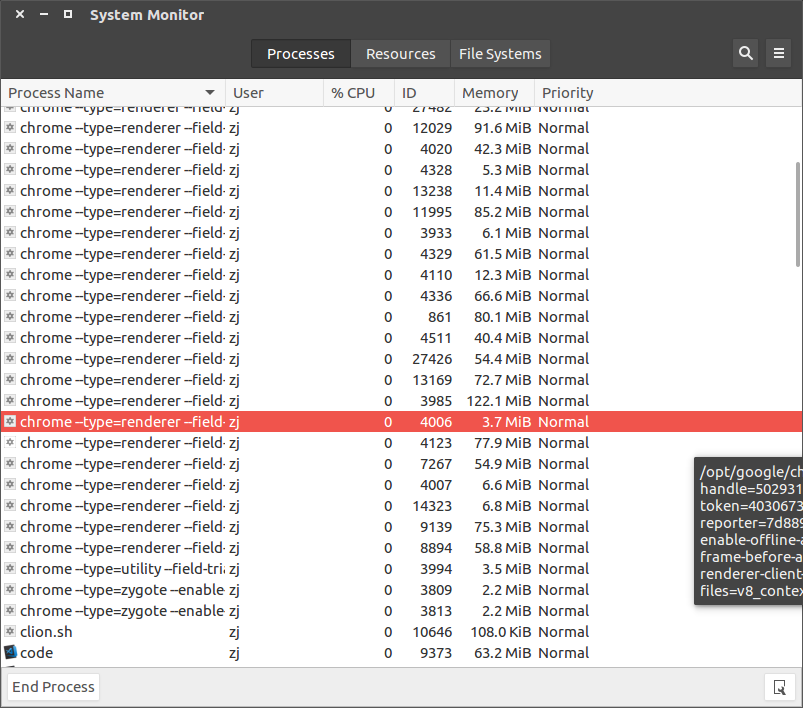
Task: Sort by the User column header
Action: [274, 93]
